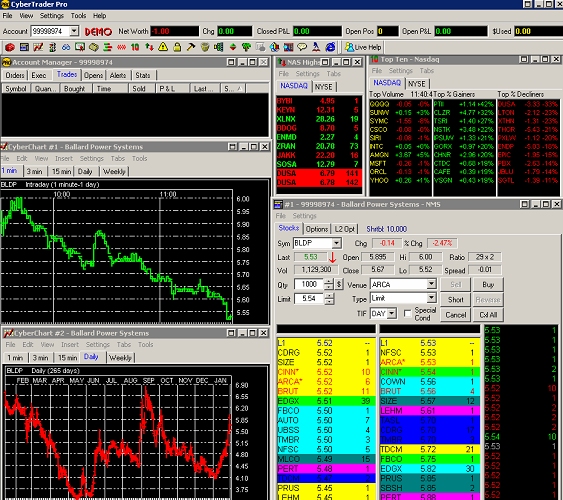The image size is (563, 500).
Task: Switch to the Orders tab in Account Manager
Action: [x=15, y=75]
